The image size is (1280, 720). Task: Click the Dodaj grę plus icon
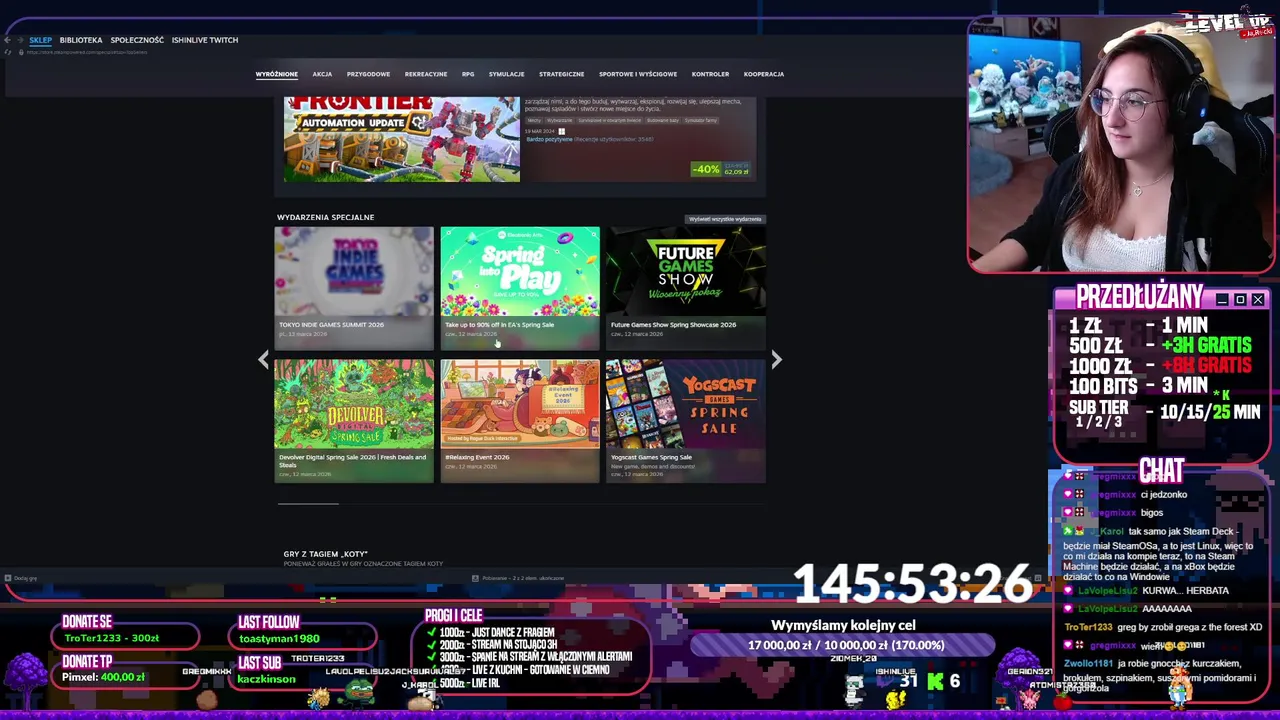[x=8, y=578]
